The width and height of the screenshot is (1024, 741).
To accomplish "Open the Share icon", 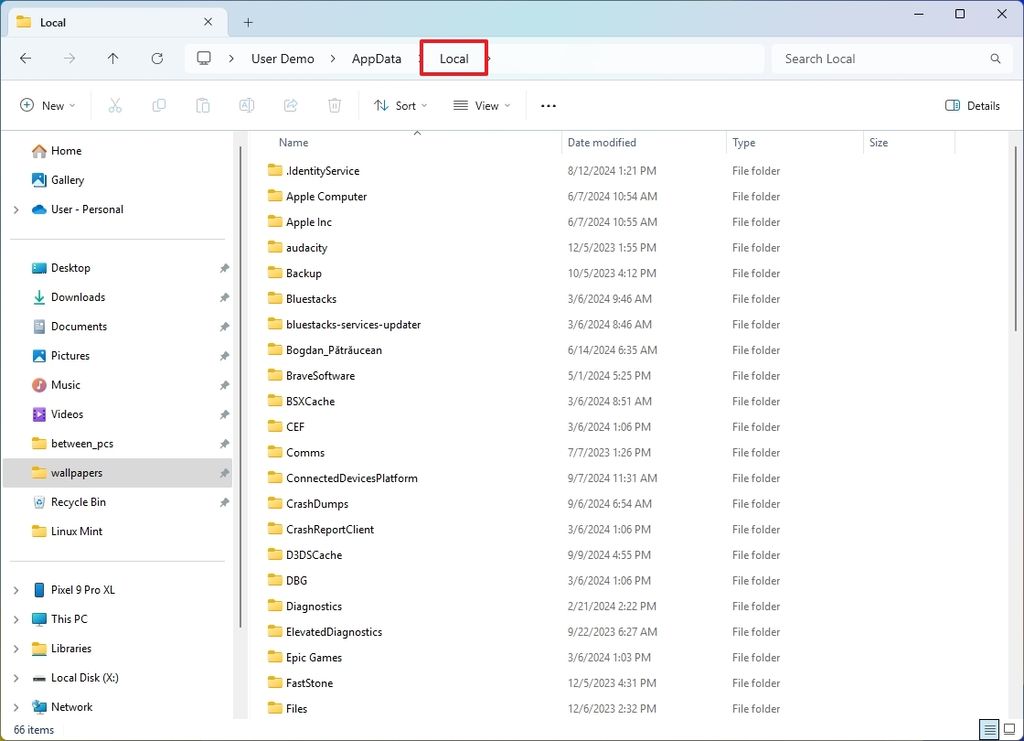I will click(291, 105).
